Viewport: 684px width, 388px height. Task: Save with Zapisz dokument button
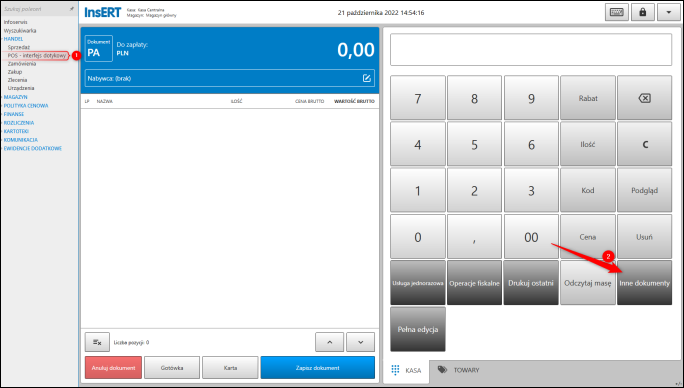[x=318, y=367]
